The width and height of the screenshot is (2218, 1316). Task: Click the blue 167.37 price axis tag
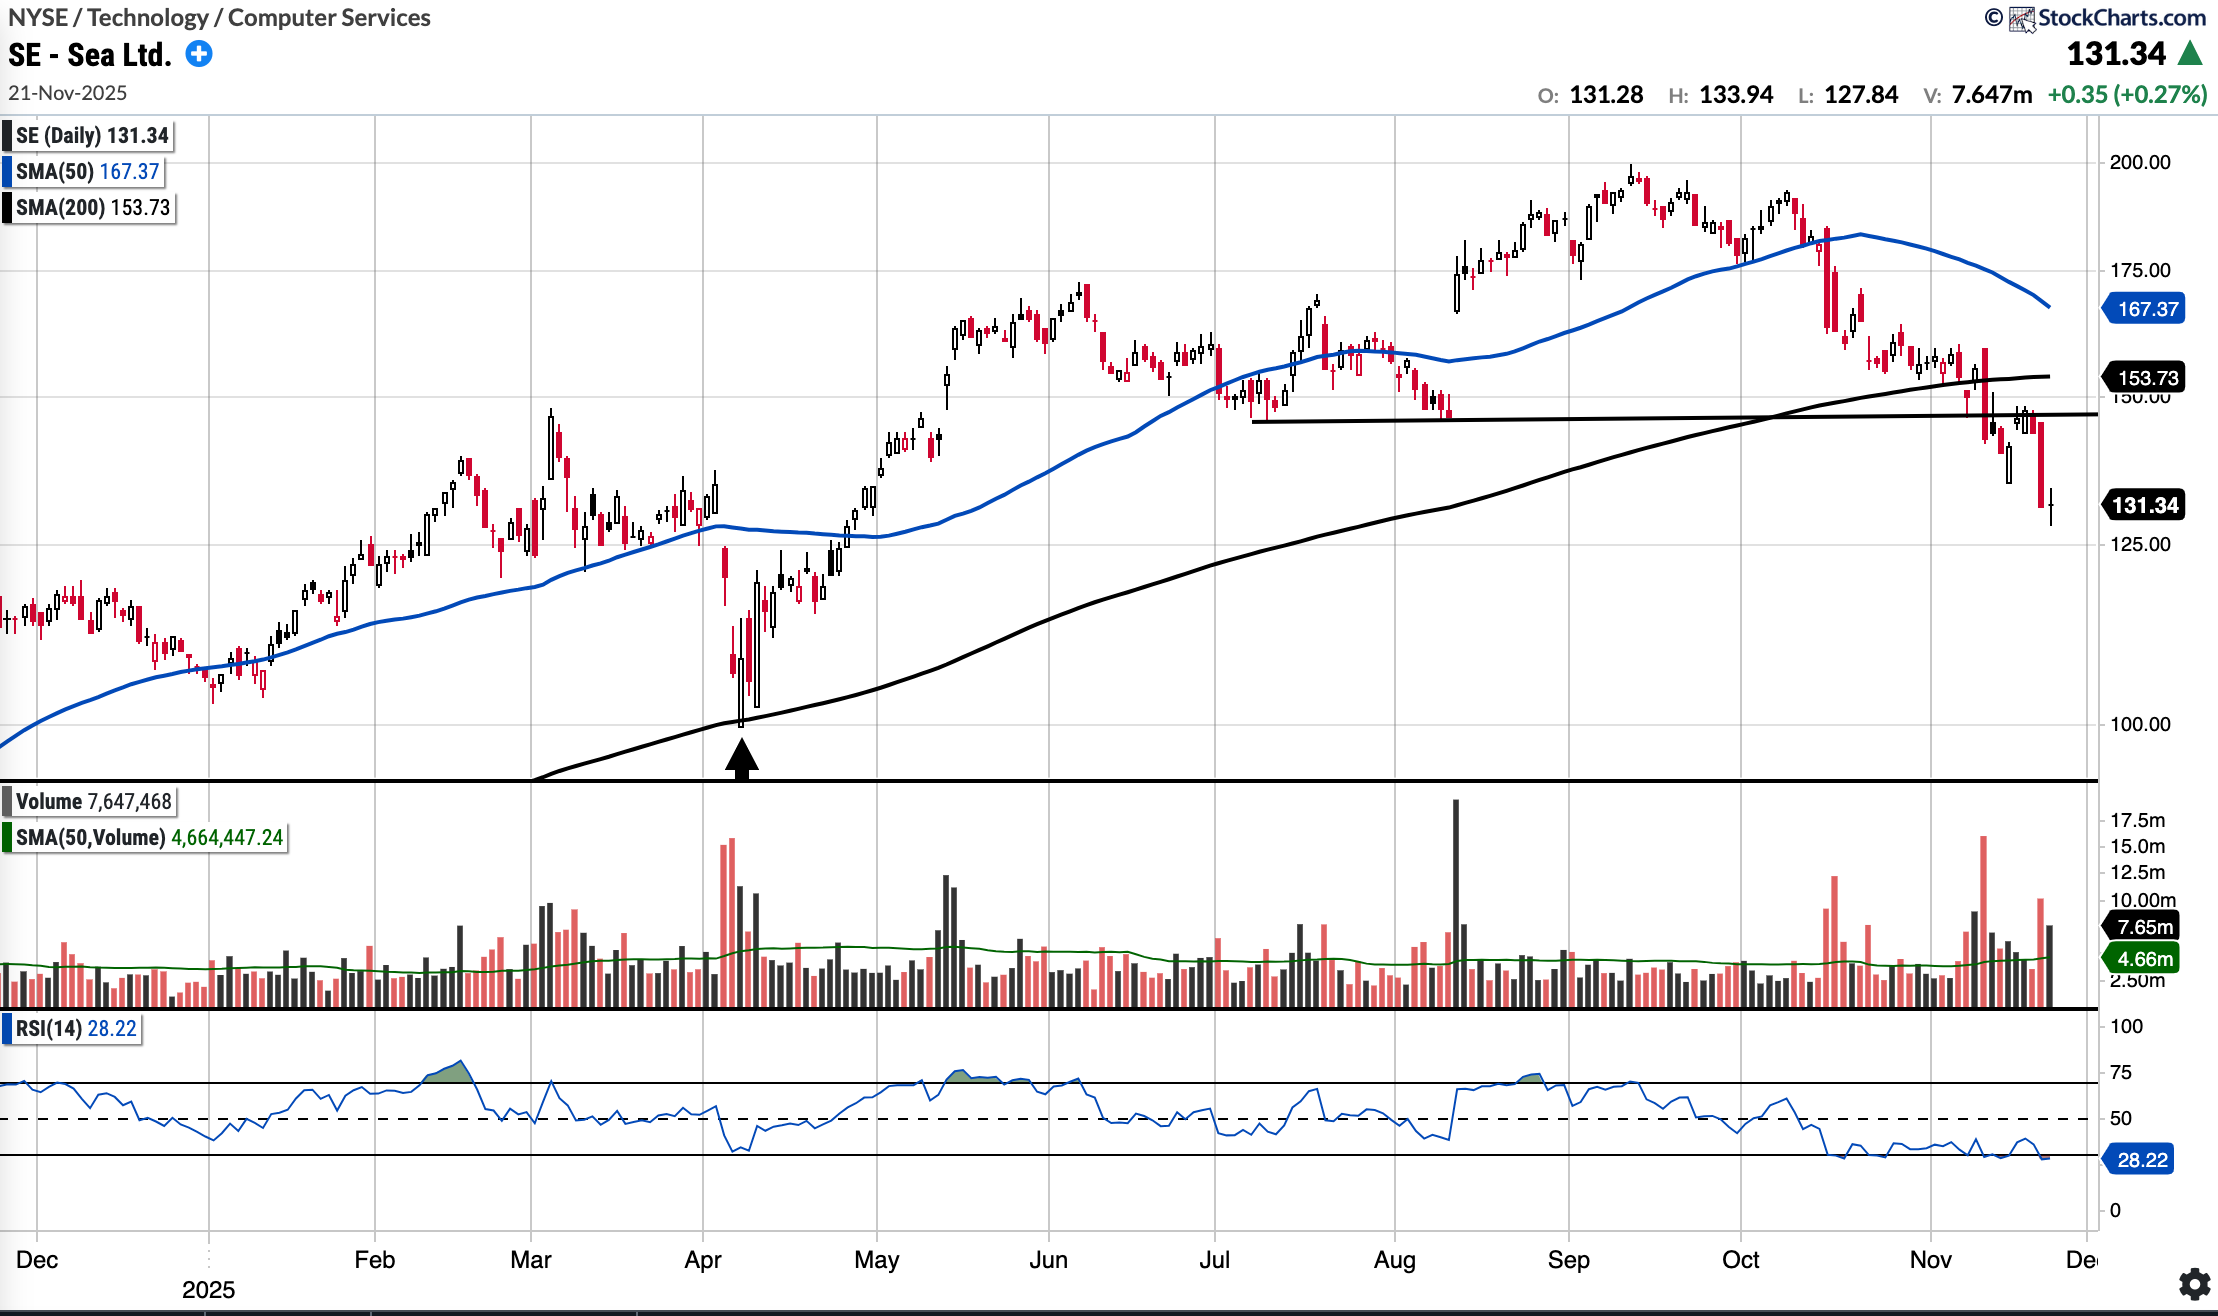2146,309
